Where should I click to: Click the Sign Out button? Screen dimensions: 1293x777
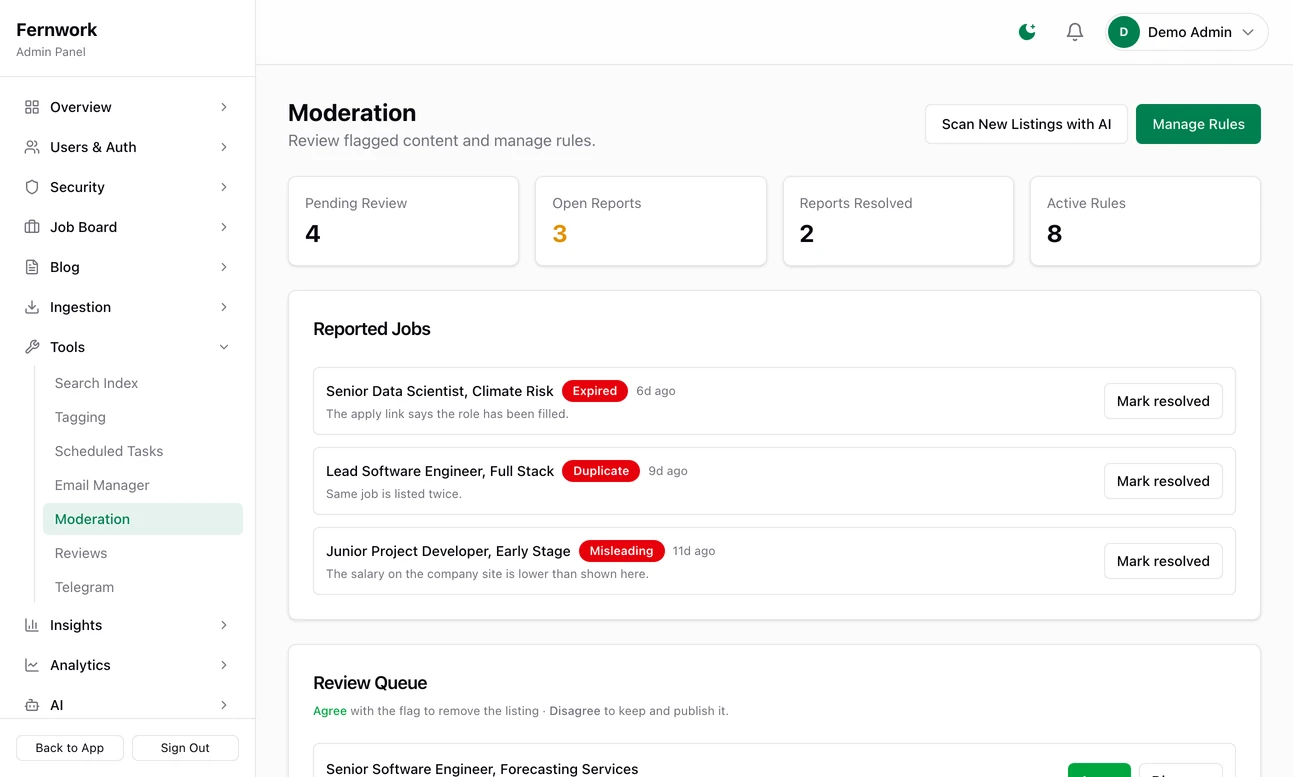click(x=185, y=748)
